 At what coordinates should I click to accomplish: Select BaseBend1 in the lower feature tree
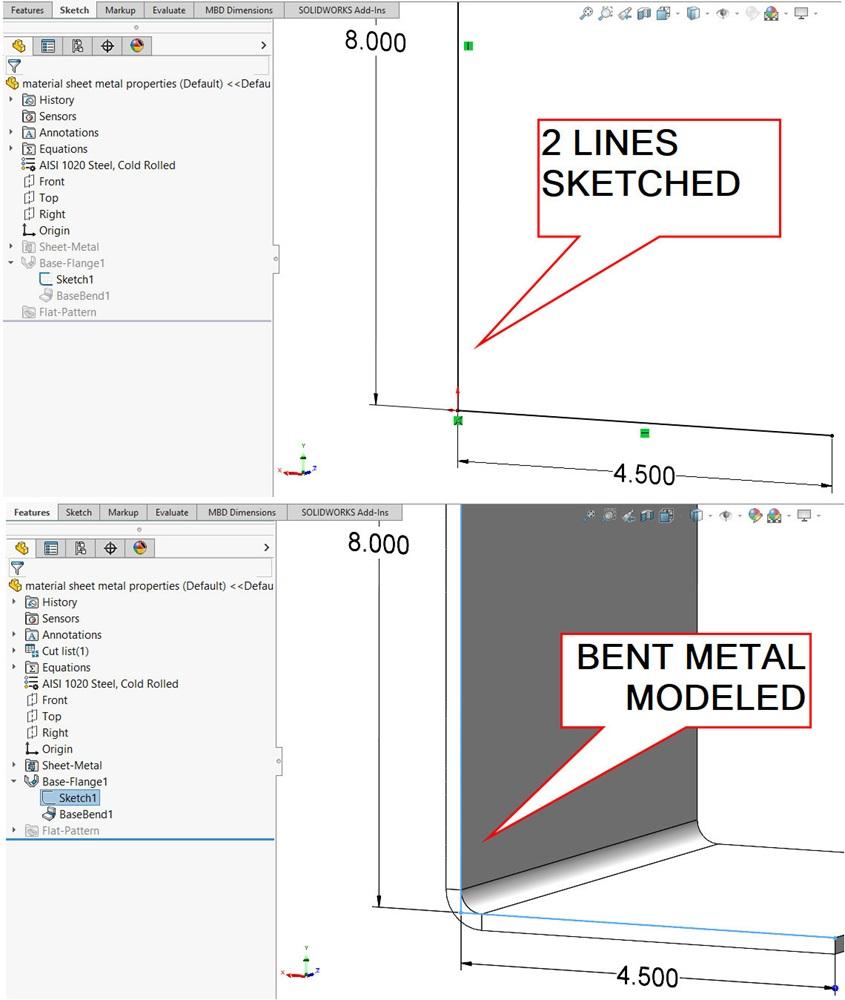click(85, 814)
